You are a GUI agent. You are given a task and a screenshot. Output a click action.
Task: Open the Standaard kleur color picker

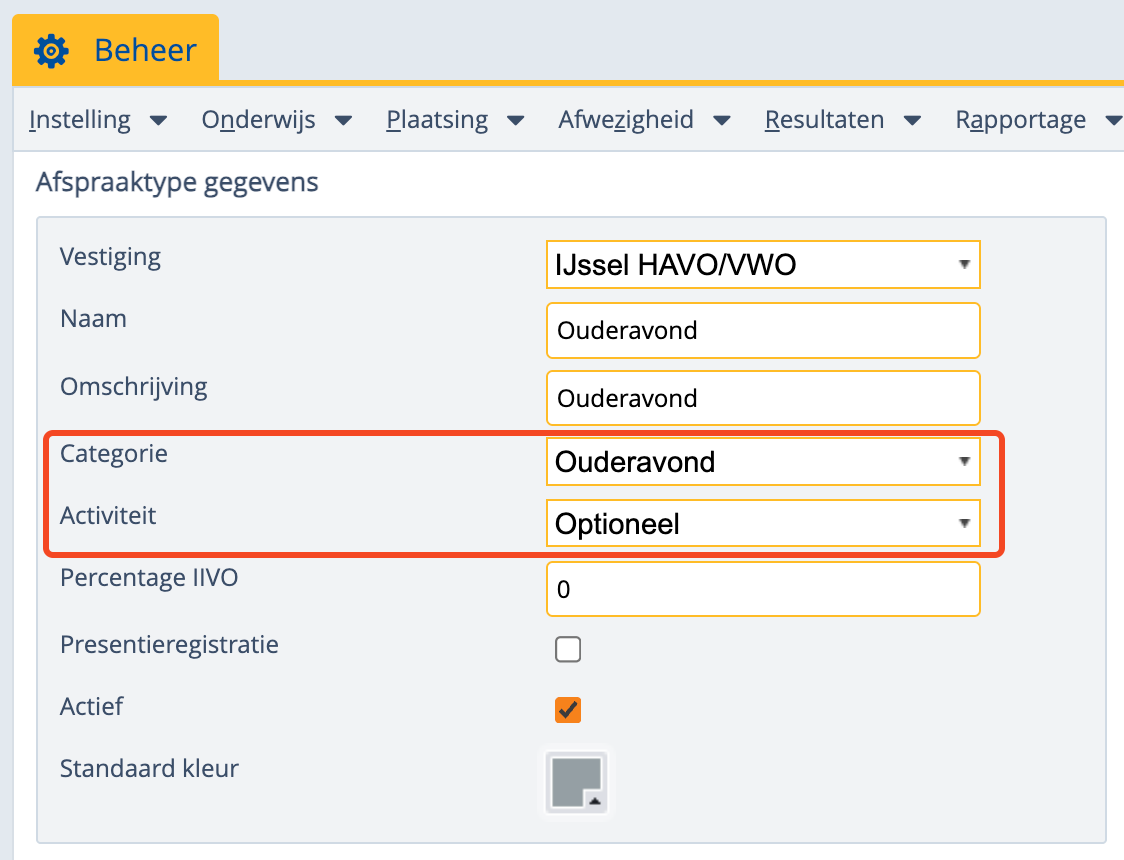pyautogui.click(x=575, y=781)
